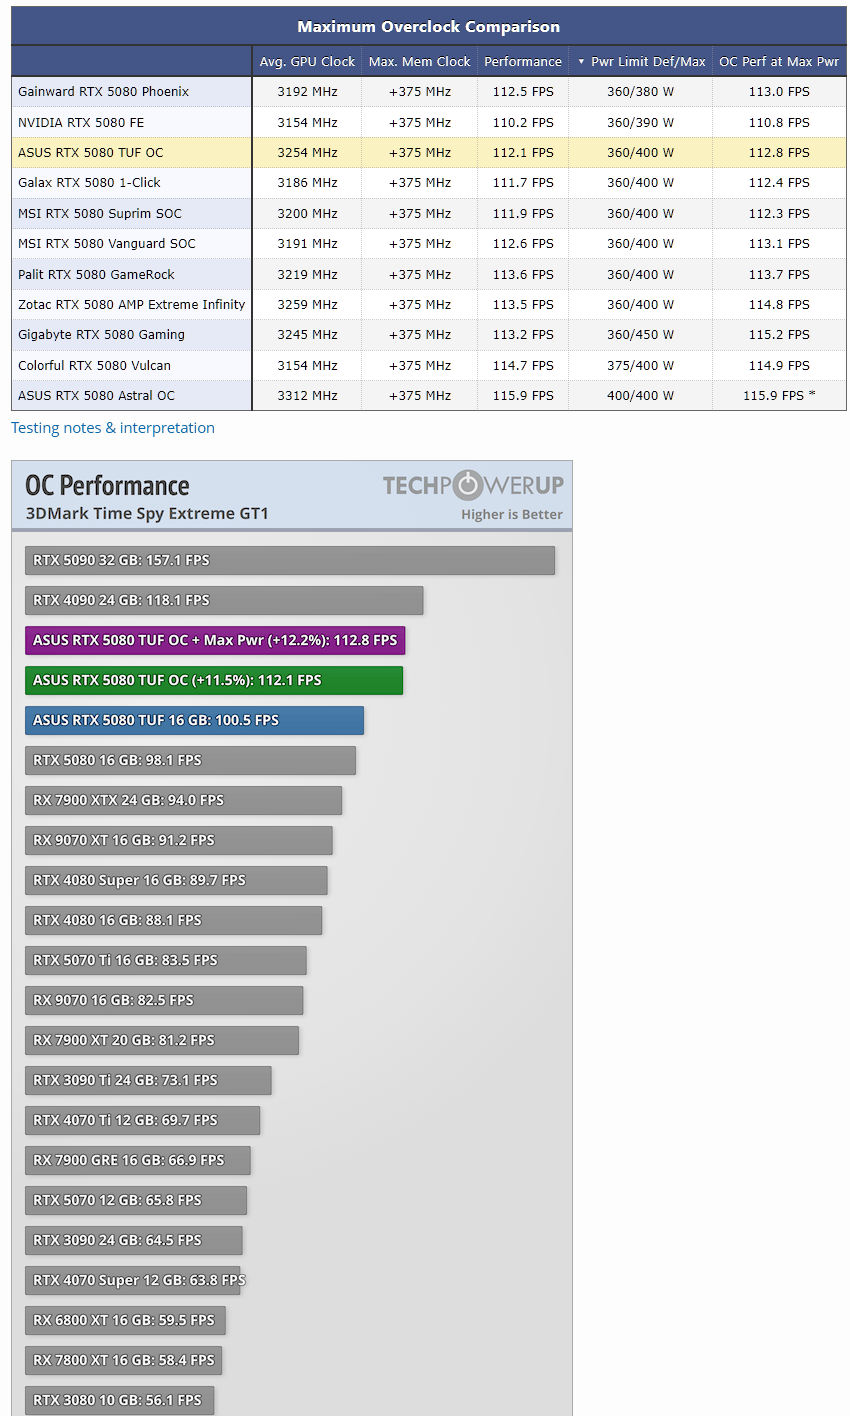The height and width of the screenshot is (1416, 850).
Task: Click the 3DMark Time Spy Extreme GT1 subtitle
Action: [147, 514]
